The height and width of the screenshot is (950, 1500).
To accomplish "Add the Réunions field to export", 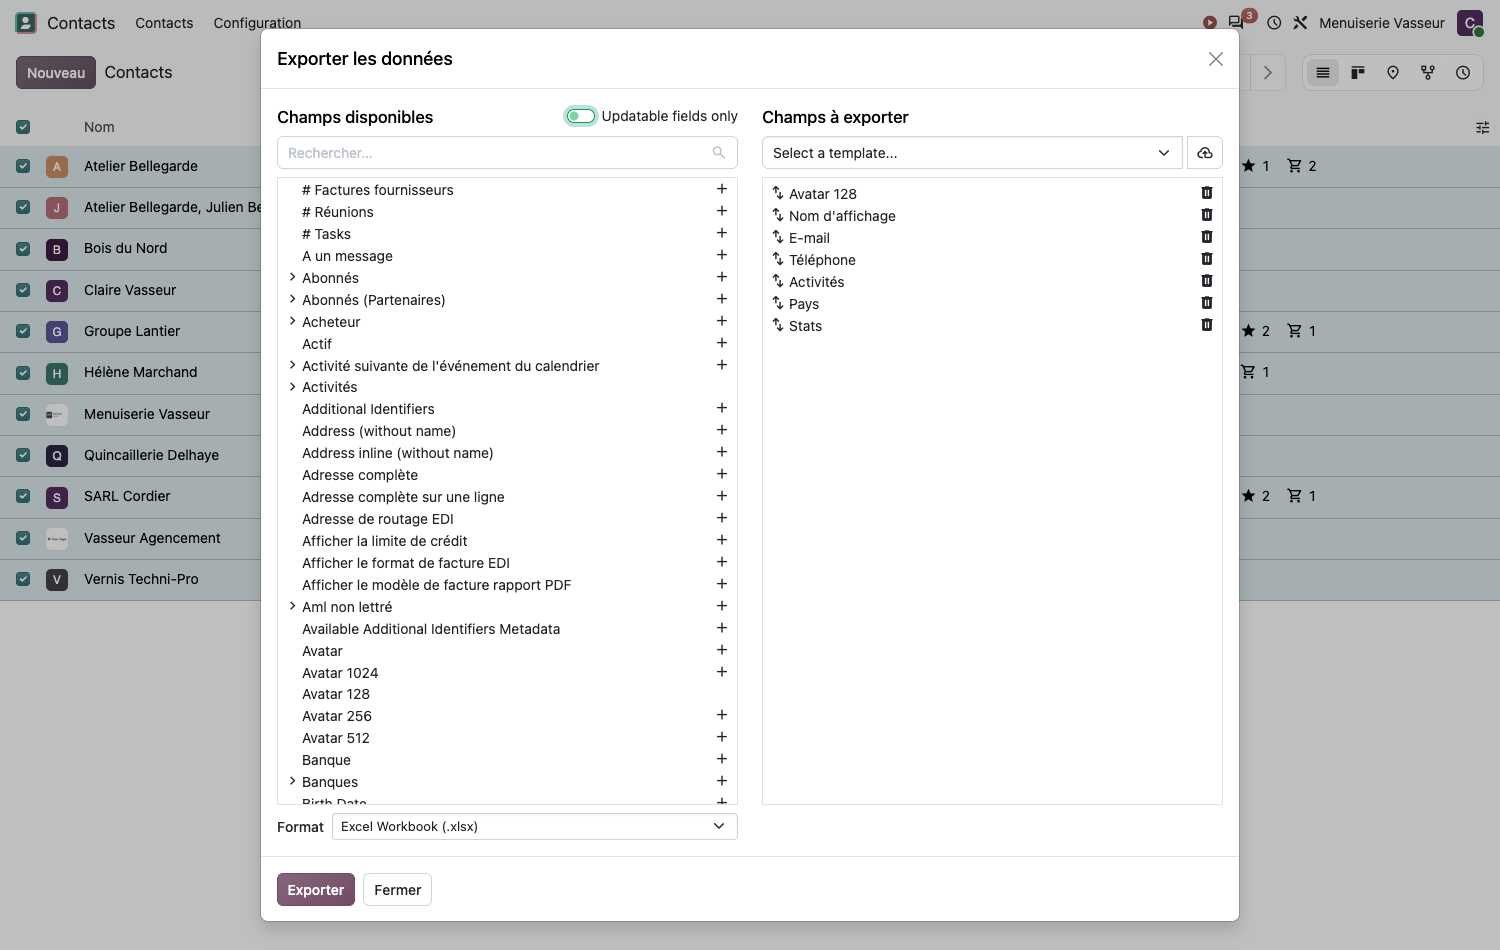I will (x=721, y=211).
